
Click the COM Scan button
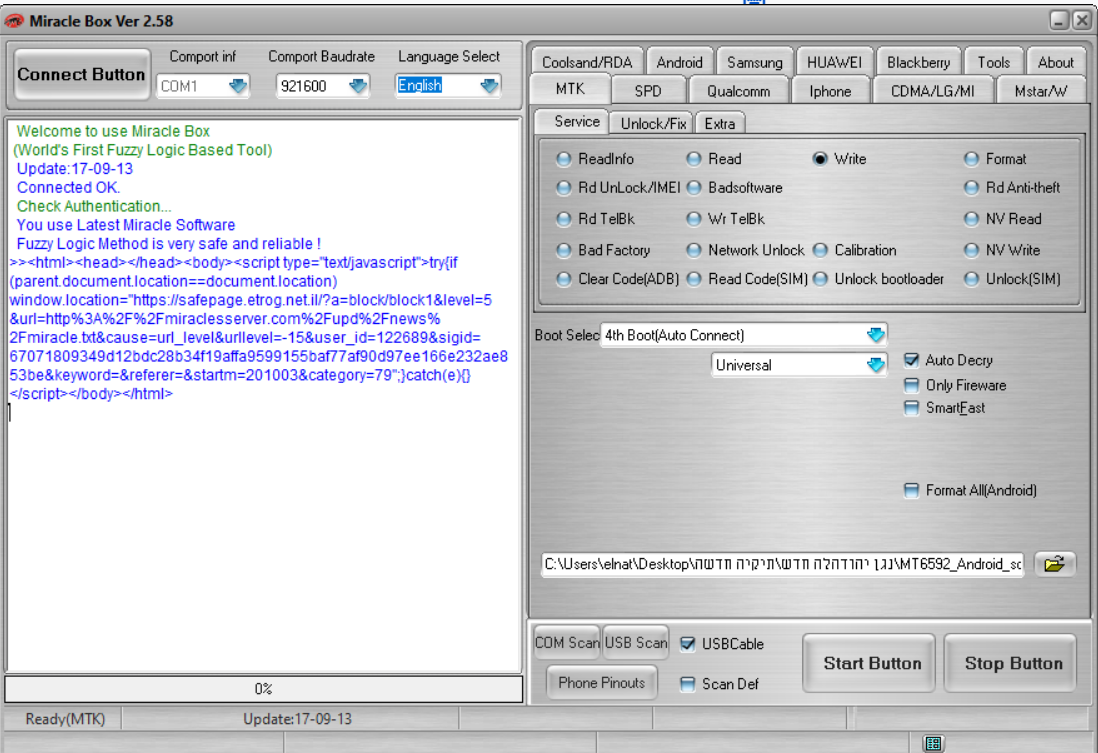pyautogui.click(x=567, y=642)
